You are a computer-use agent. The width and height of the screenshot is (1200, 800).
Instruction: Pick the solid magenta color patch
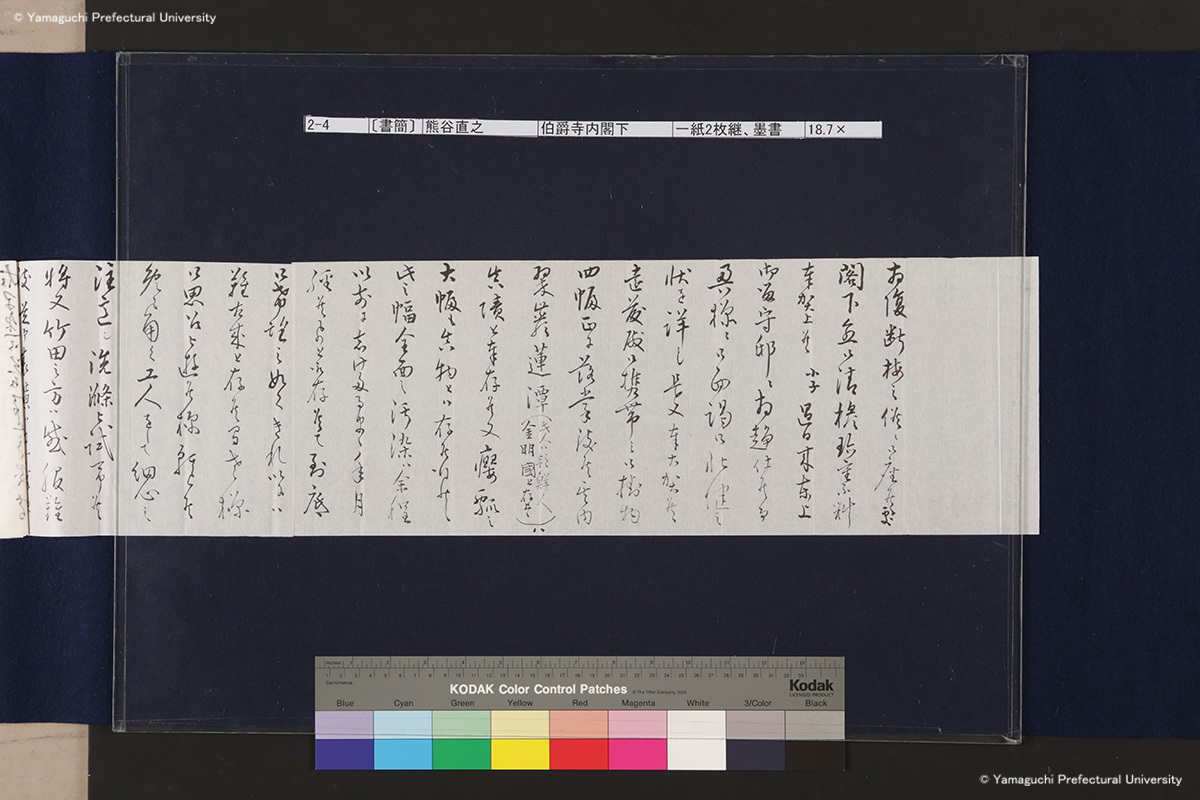pyautogui.click(x=637, y=754)
